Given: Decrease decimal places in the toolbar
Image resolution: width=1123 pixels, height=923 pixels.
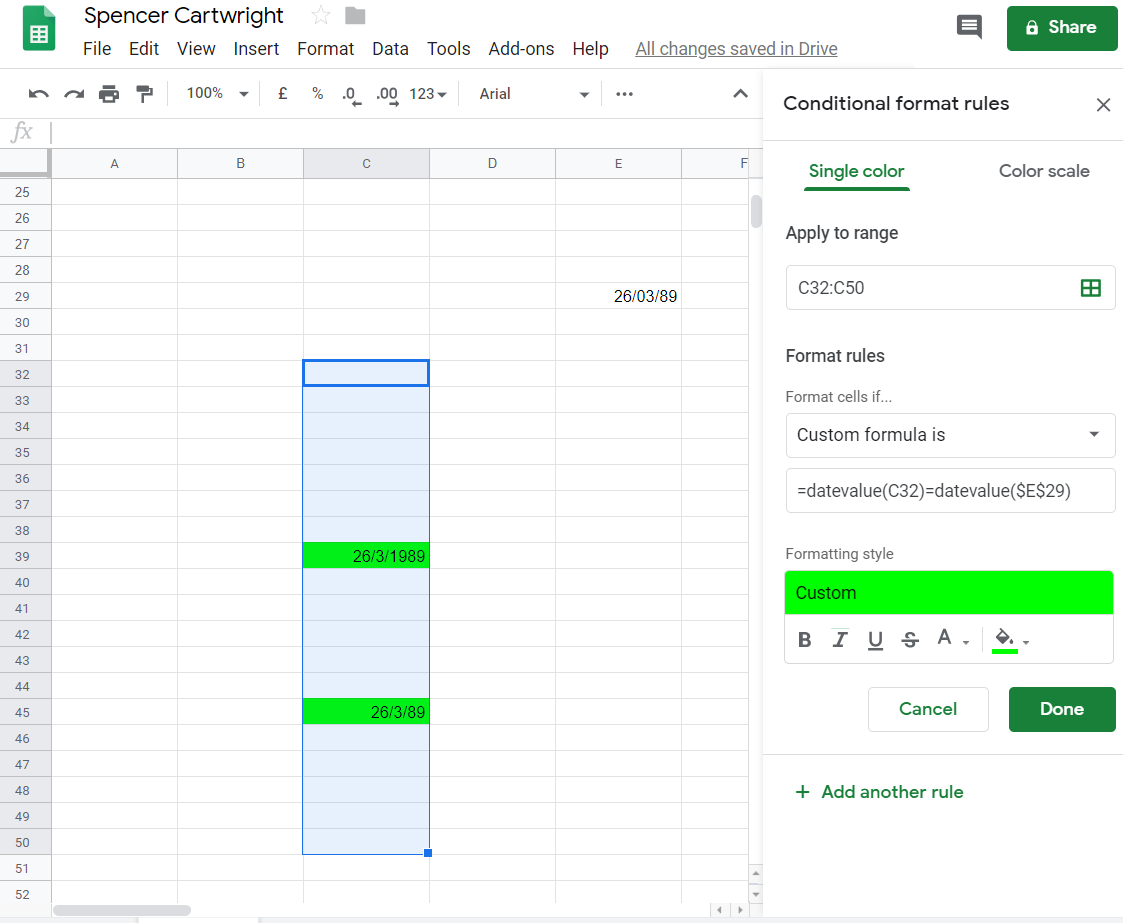Looking at the screenshot, I should 350,93.
